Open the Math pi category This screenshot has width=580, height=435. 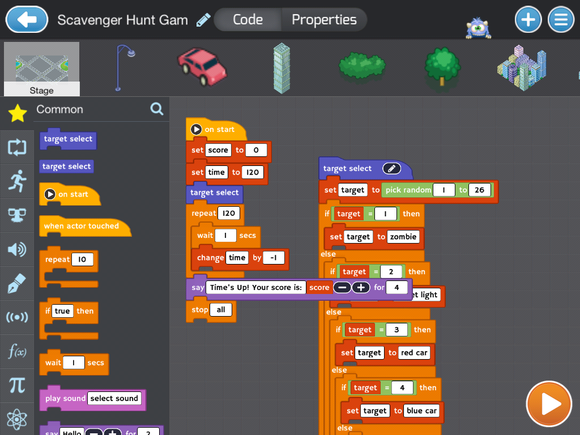click(x=17, y=385)
